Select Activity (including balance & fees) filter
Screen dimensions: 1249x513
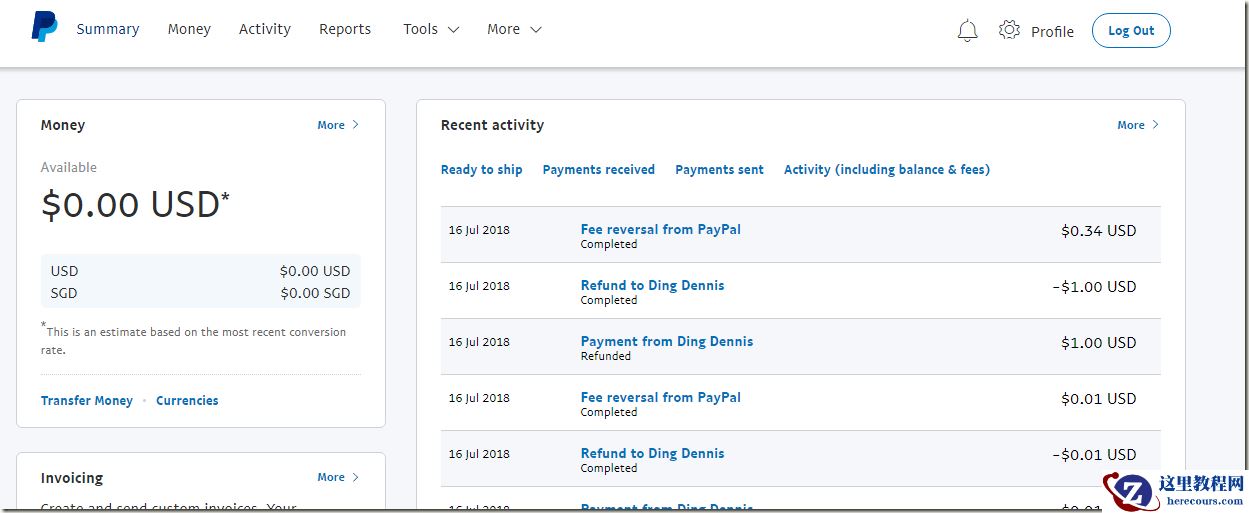click(887, 169)
